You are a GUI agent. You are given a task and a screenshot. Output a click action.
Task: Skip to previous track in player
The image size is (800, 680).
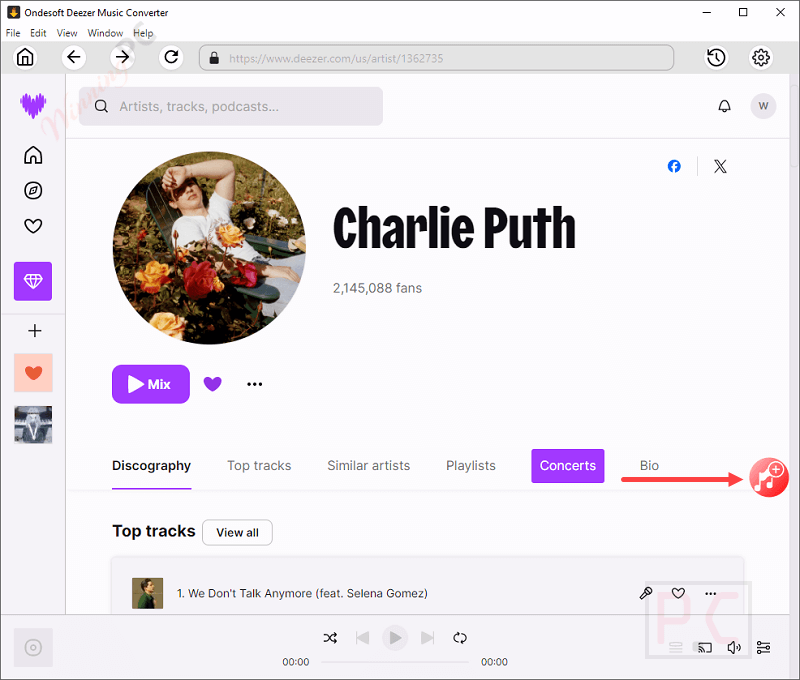tap(362, 638)
